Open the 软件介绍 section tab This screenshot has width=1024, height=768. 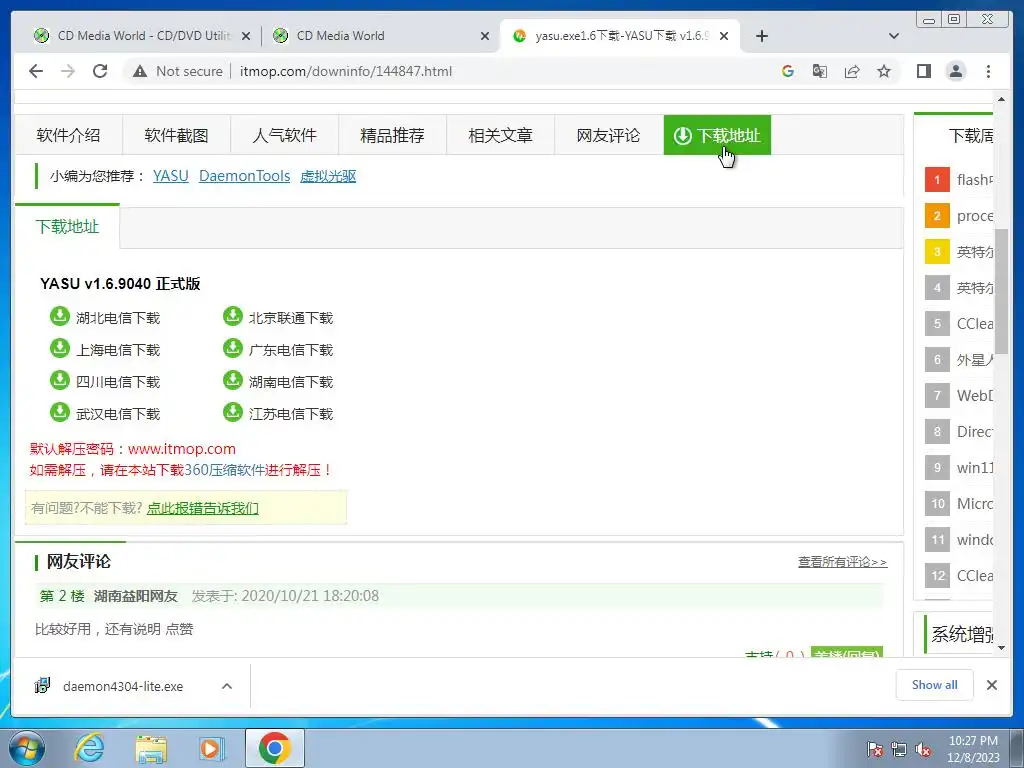pos(69,135)
